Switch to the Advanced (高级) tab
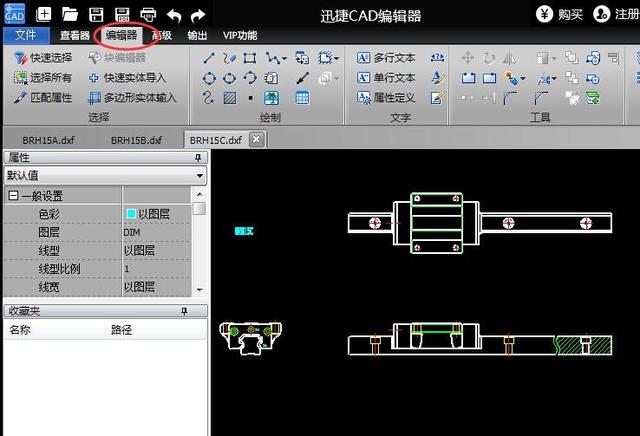The height and width of the screenshot is (436, 640). coord(162,36)
